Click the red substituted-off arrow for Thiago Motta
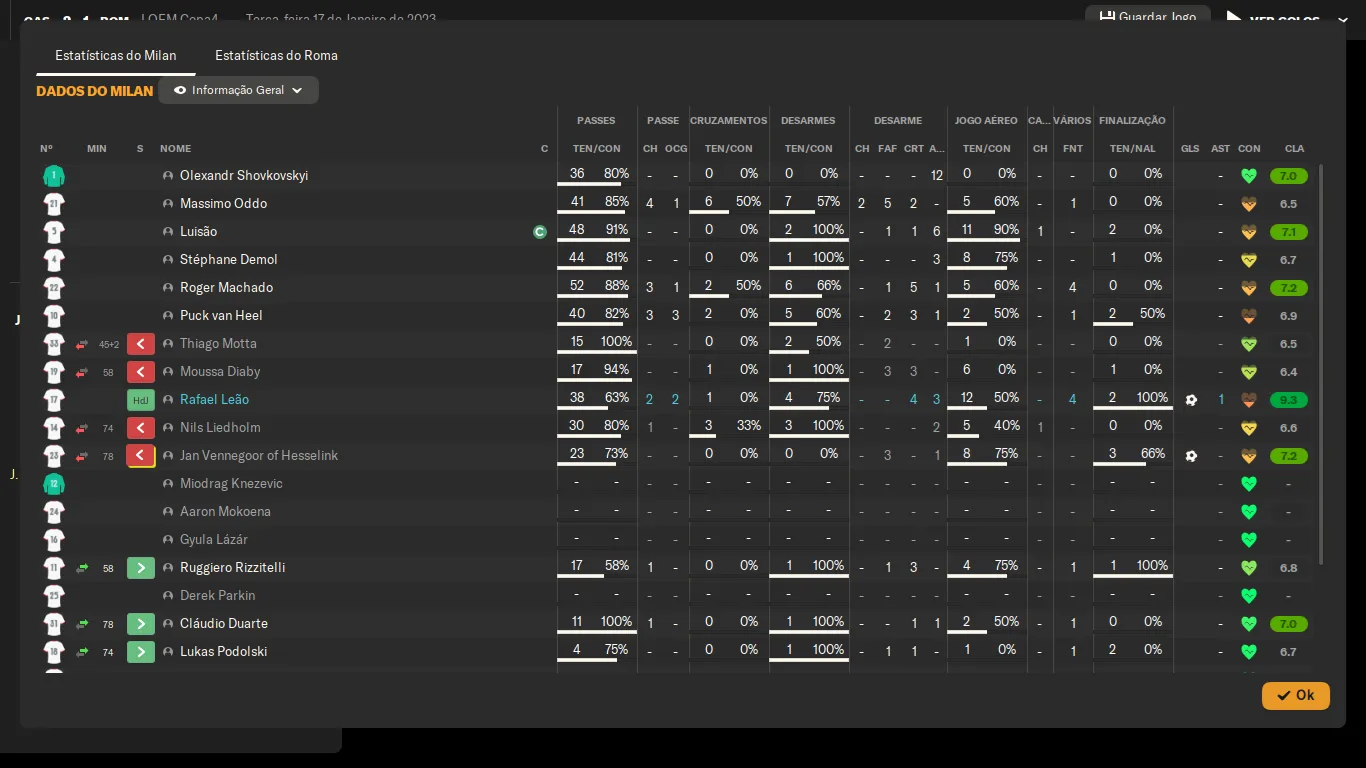 click(x=141, y=344)
